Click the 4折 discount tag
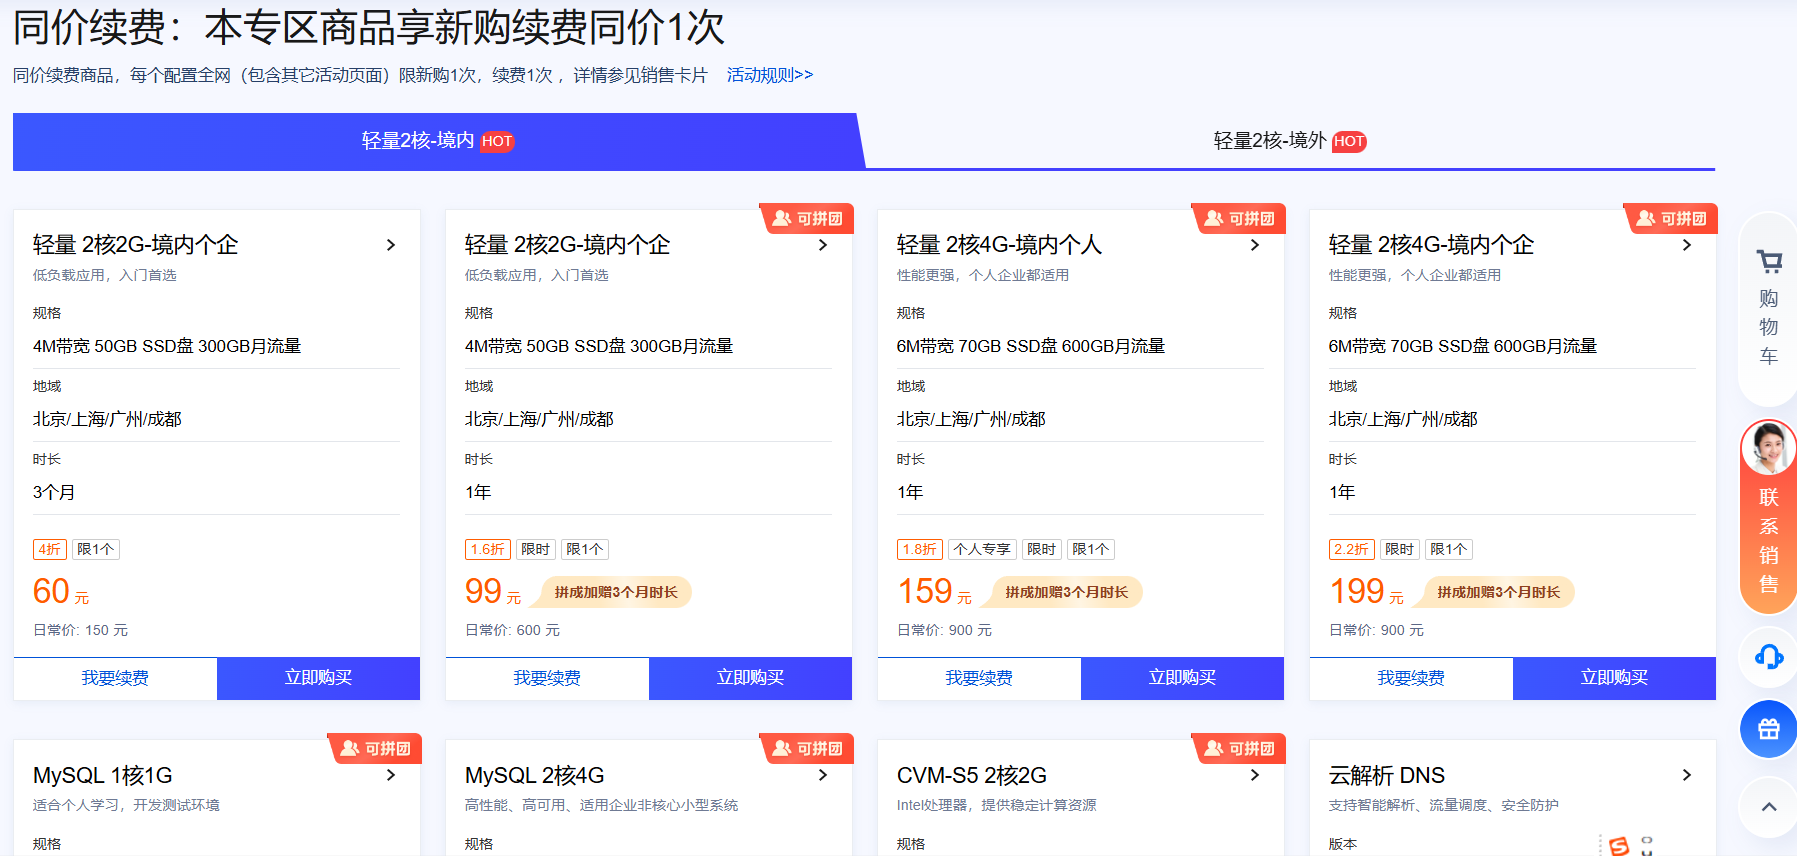This screenshot has height=856, width=1797. point(50,549)
